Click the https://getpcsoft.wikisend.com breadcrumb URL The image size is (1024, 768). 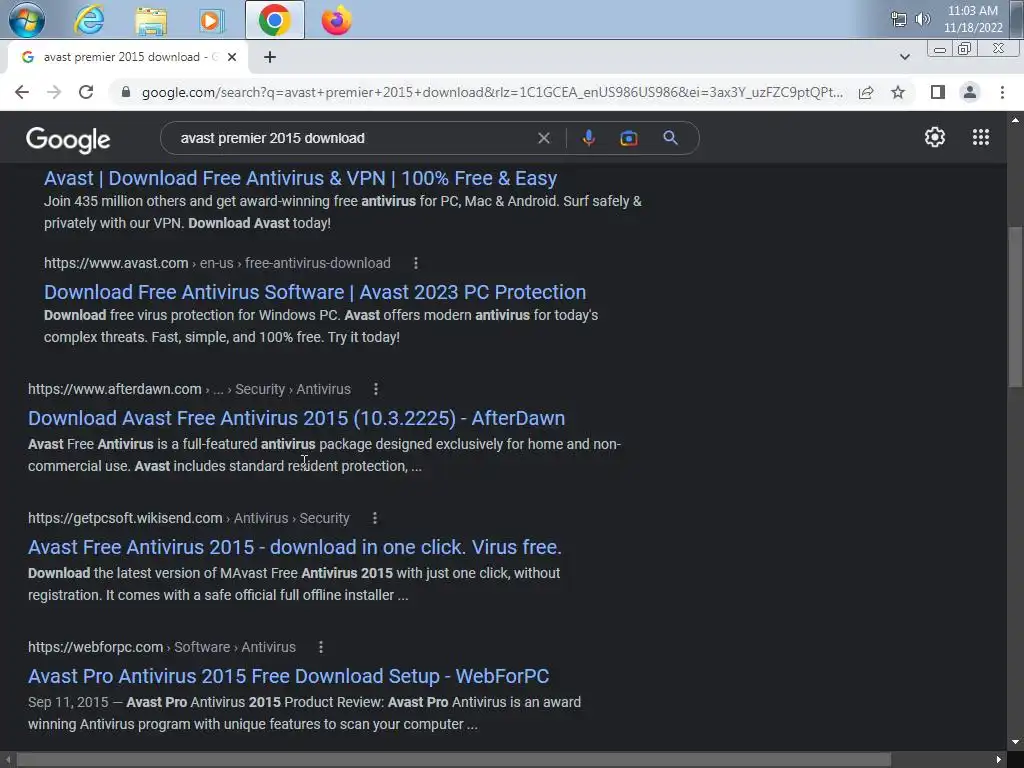pyautogui.click(x=125, y=518)
